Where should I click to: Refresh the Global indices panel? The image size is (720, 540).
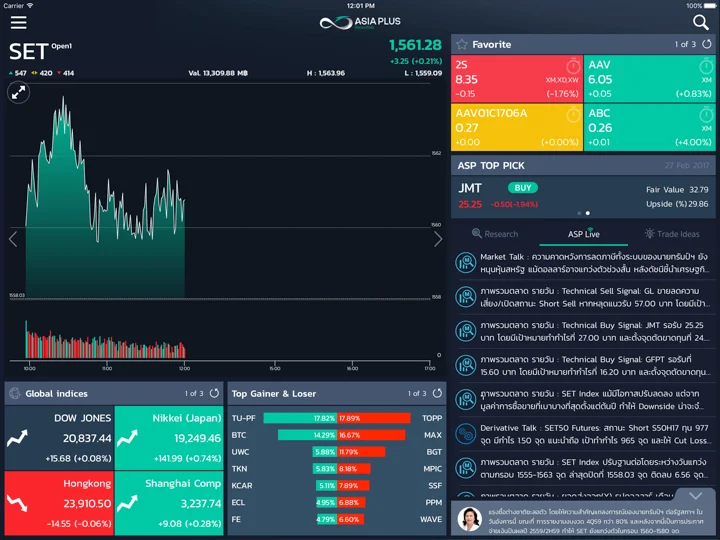214,394
